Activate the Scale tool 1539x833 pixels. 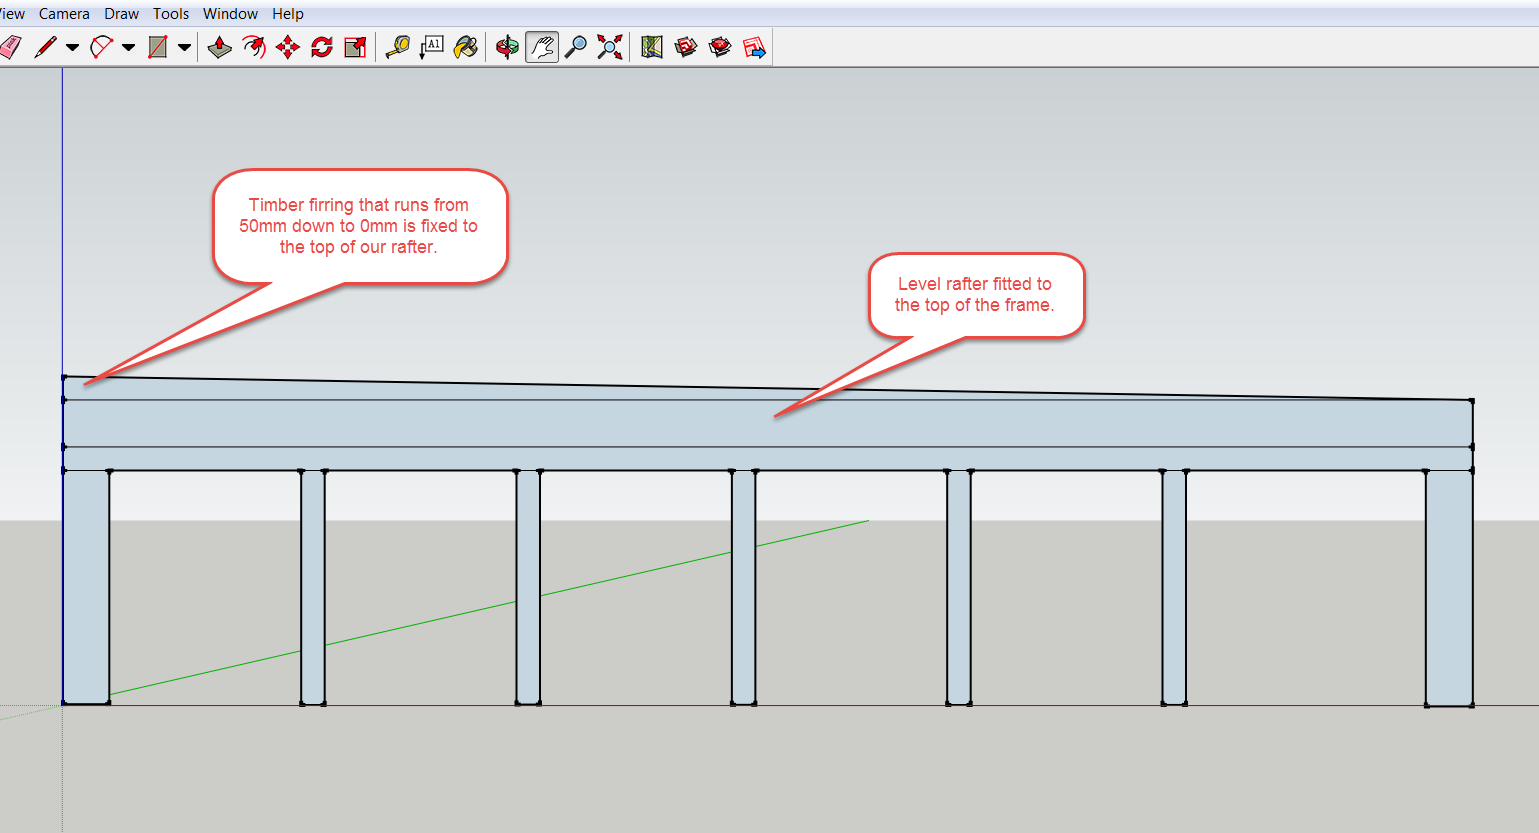point(355,47)
